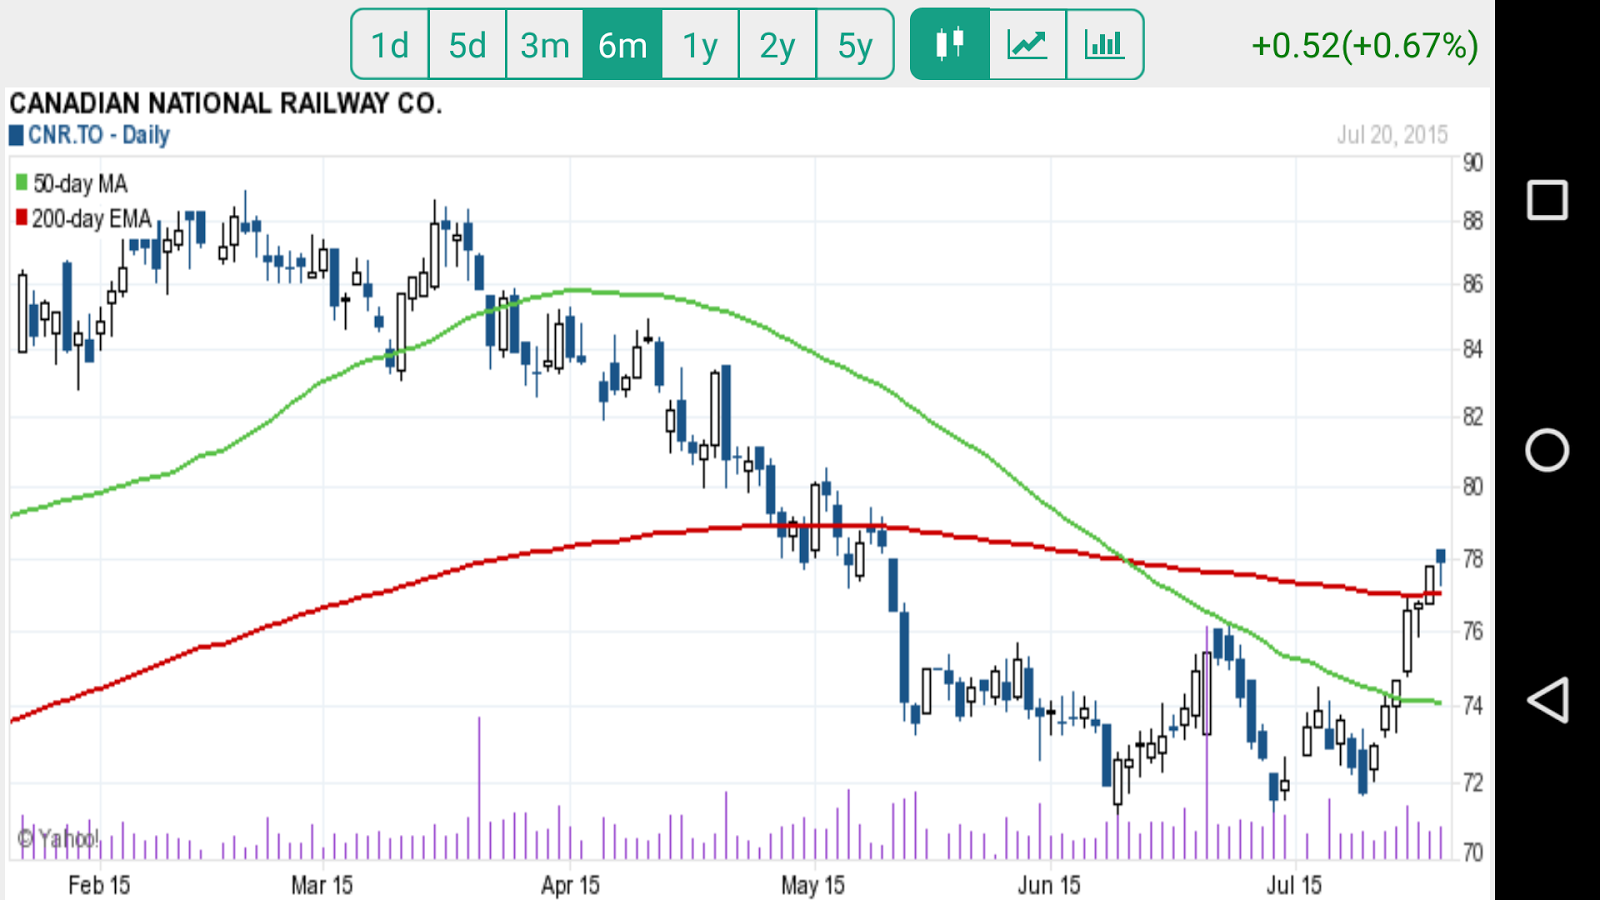
Task: Tap the Apr 15 date axis label
Action: point(570,885)
